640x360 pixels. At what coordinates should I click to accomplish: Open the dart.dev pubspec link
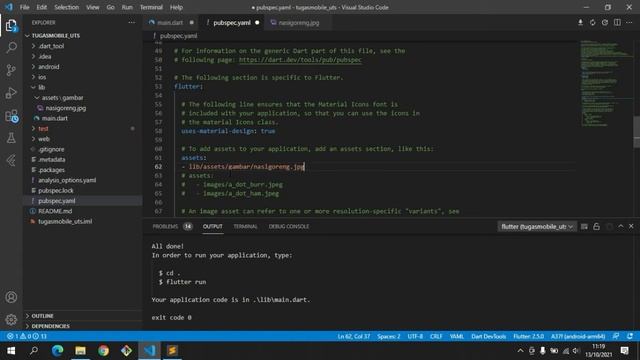[300, 60]
